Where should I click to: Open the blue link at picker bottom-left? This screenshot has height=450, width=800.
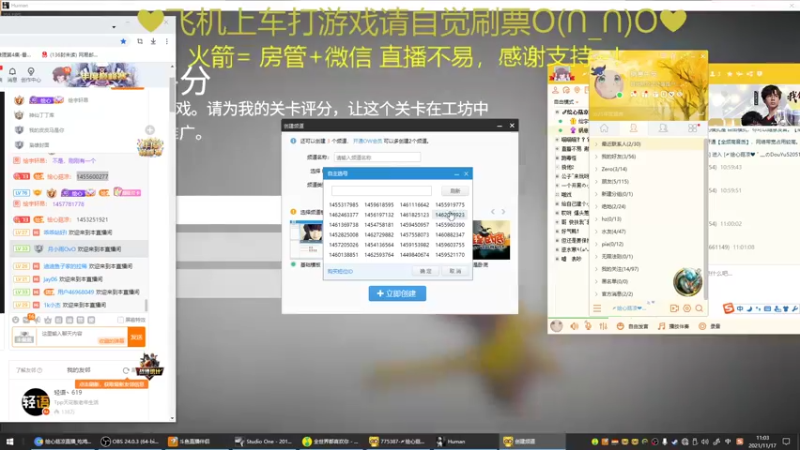click(x=340, y=271)
